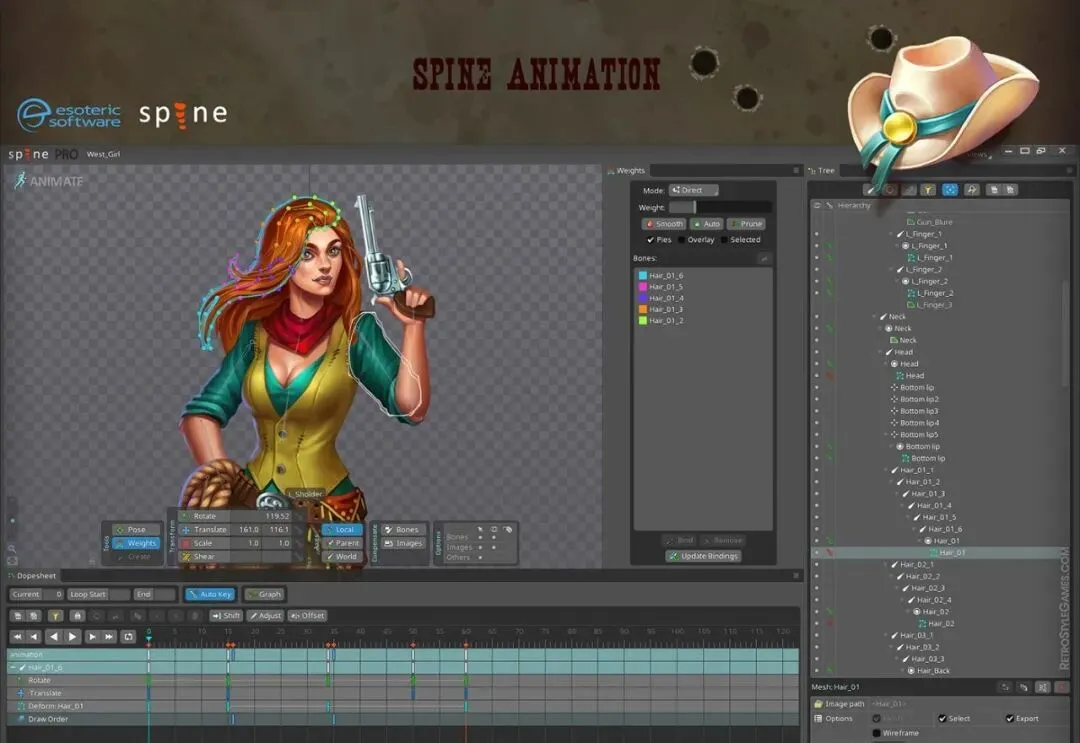1080x743 pixels.
Task: Select the Tree panel tab
Action: click(x=822, y=171)
